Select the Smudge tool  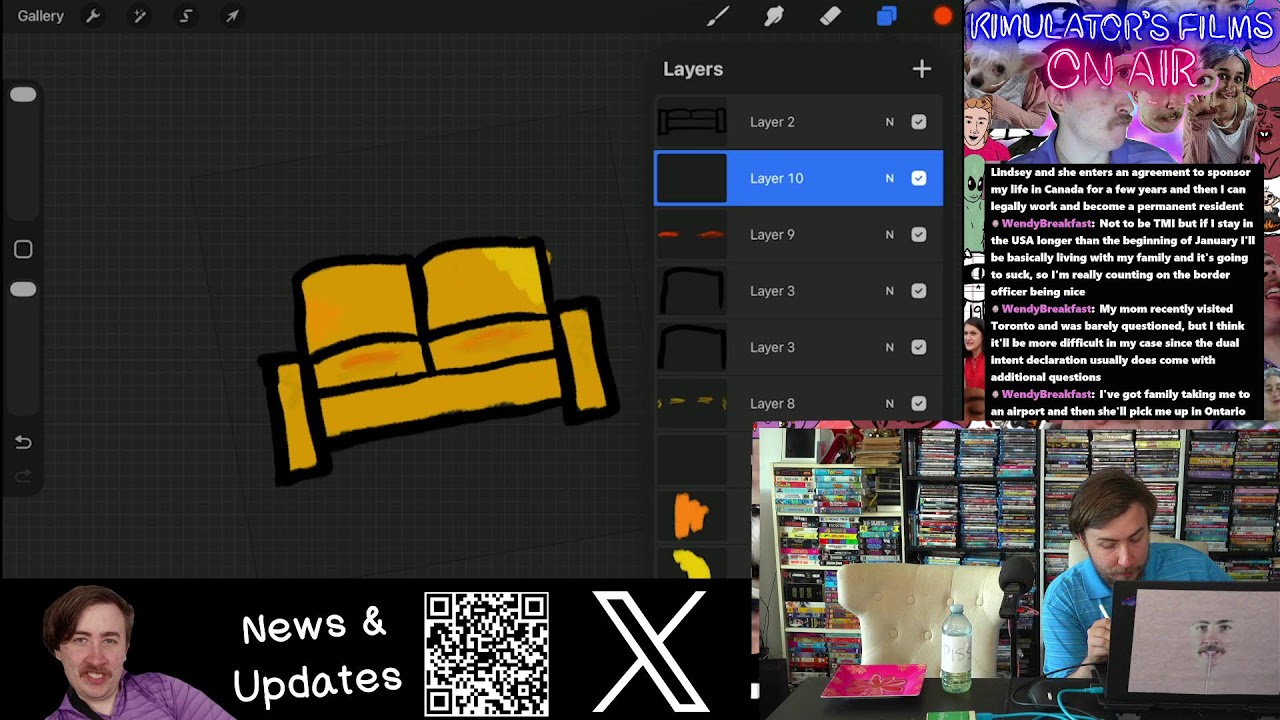coord(774,16)
